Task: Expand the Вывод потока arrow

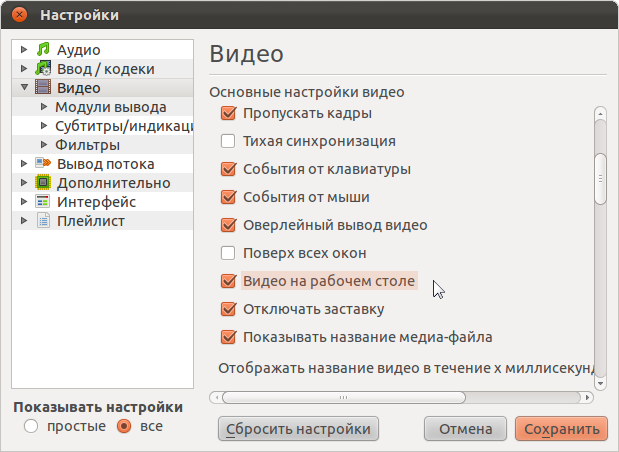Action: tap(24, 163)
